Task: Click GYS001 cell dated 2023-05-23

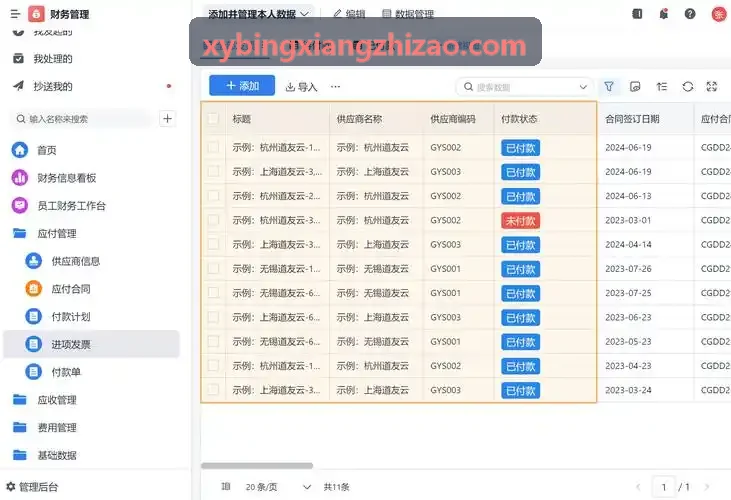Action: click(445, 342)
